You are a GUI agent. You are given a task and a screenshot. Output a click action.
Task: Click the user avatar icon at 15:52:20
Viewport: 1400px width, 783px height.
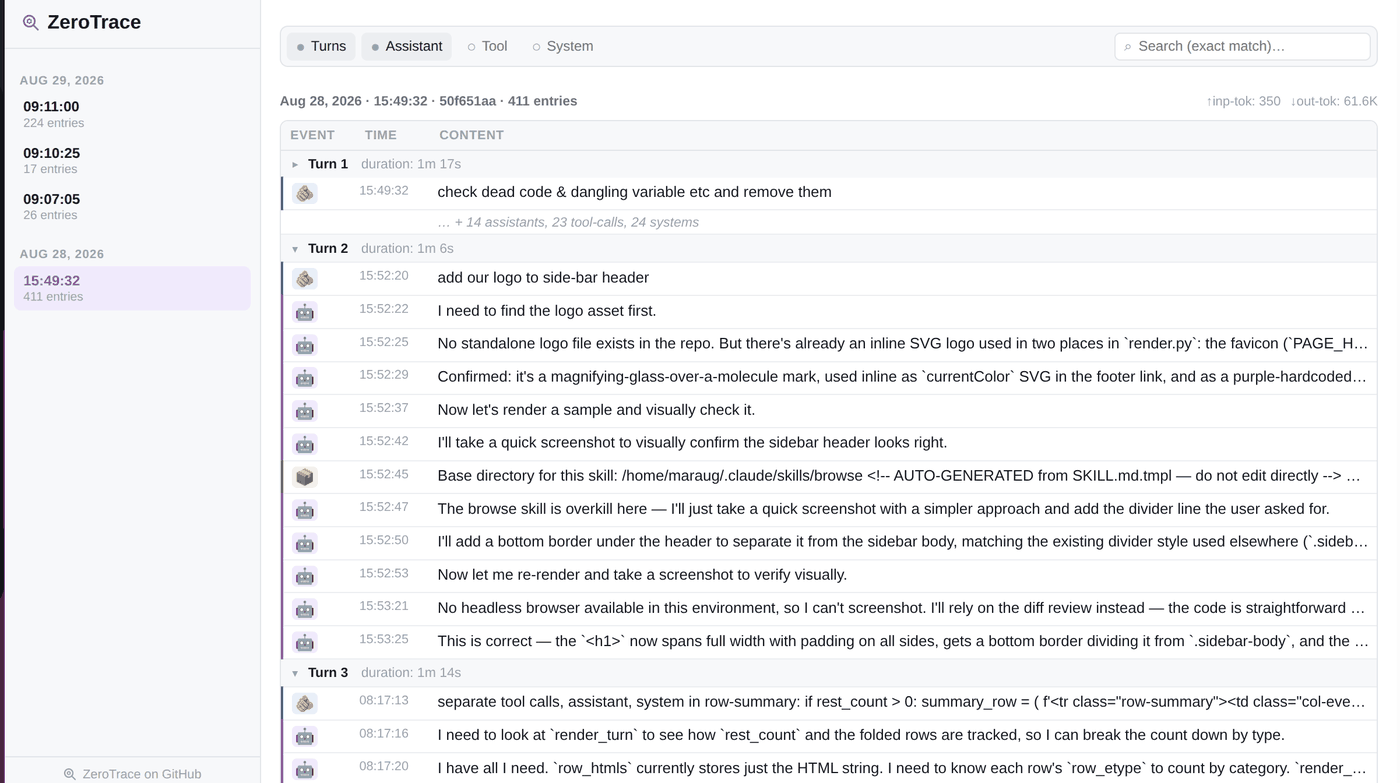(305, 279)
